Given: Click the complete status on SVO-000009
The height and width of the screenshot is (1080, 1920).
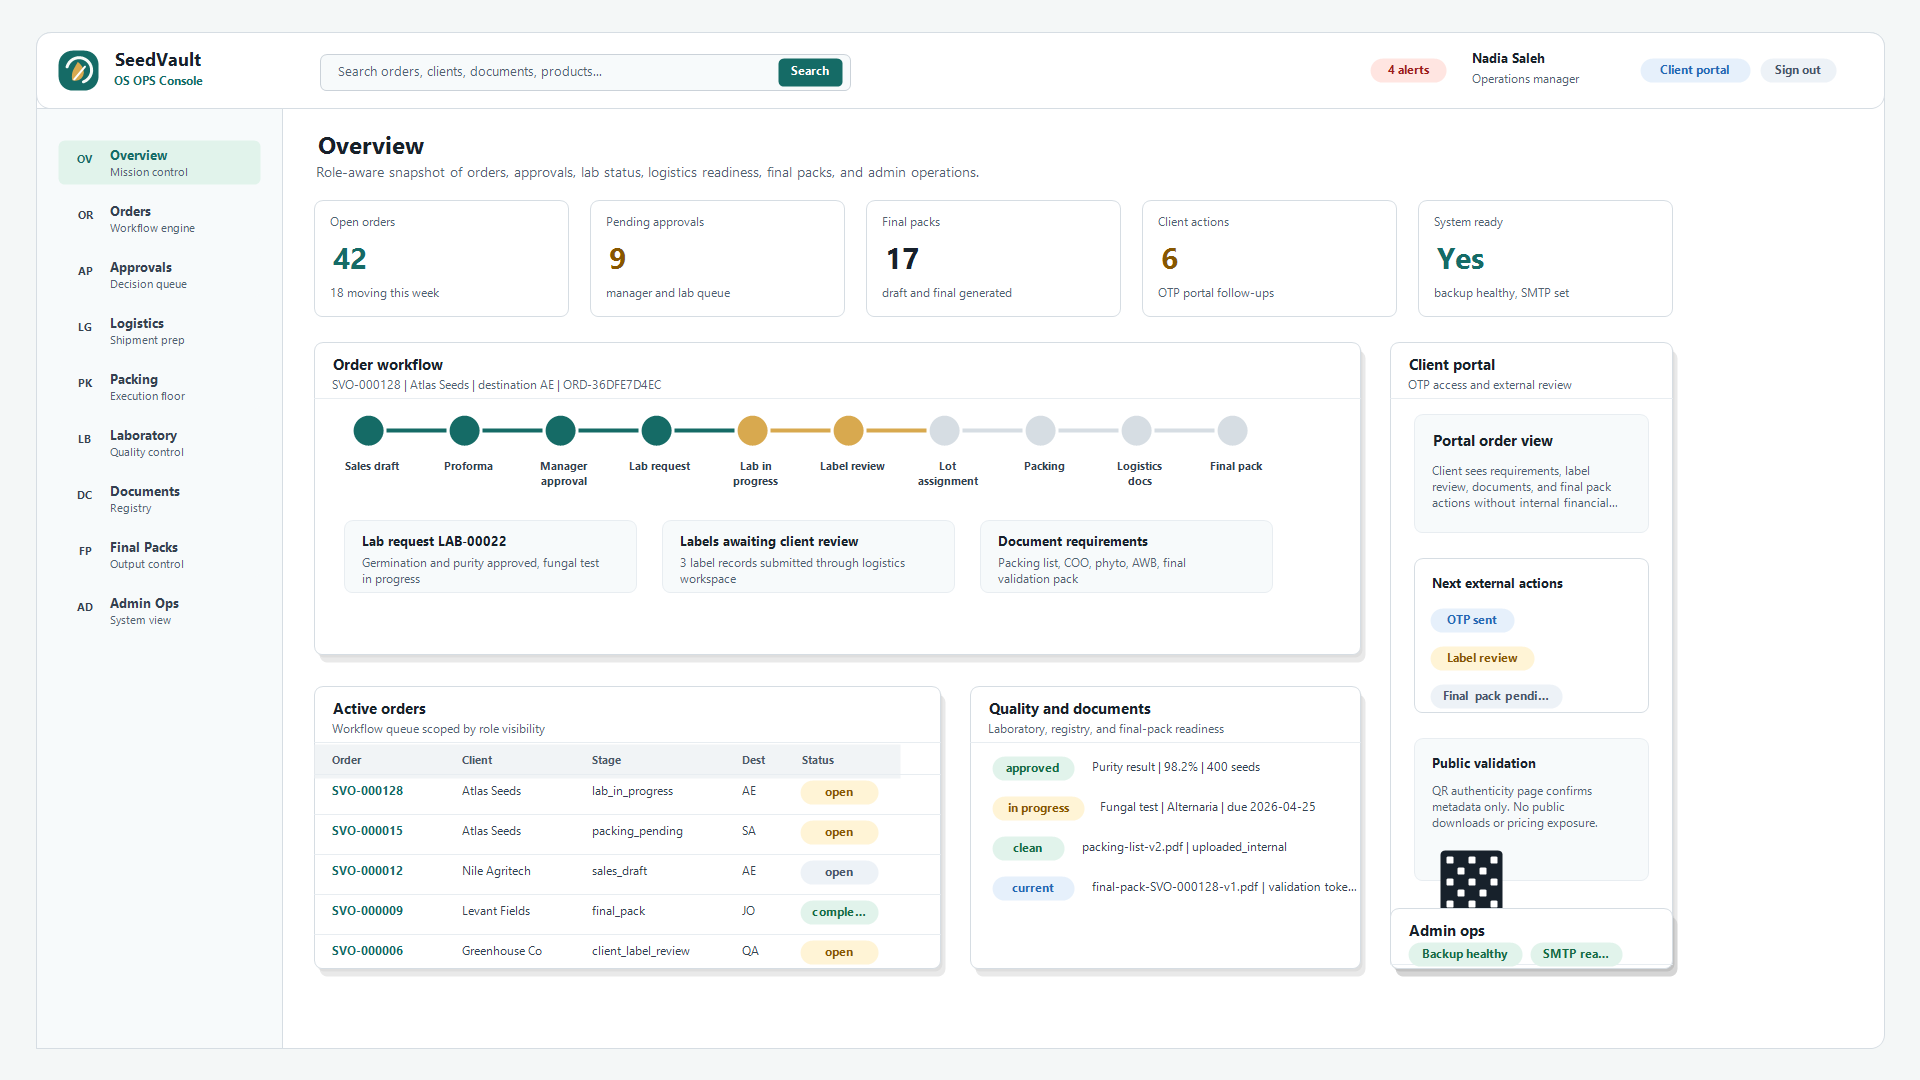Looking at the screenshot, I should [839, 912].
